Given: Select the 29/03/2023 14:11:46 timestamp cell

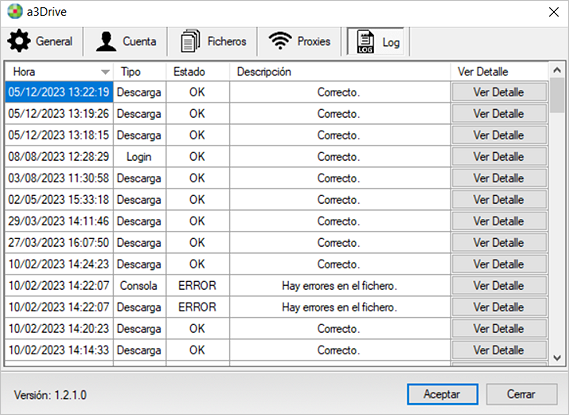Looking at the screenshot, I should [59, 221].
